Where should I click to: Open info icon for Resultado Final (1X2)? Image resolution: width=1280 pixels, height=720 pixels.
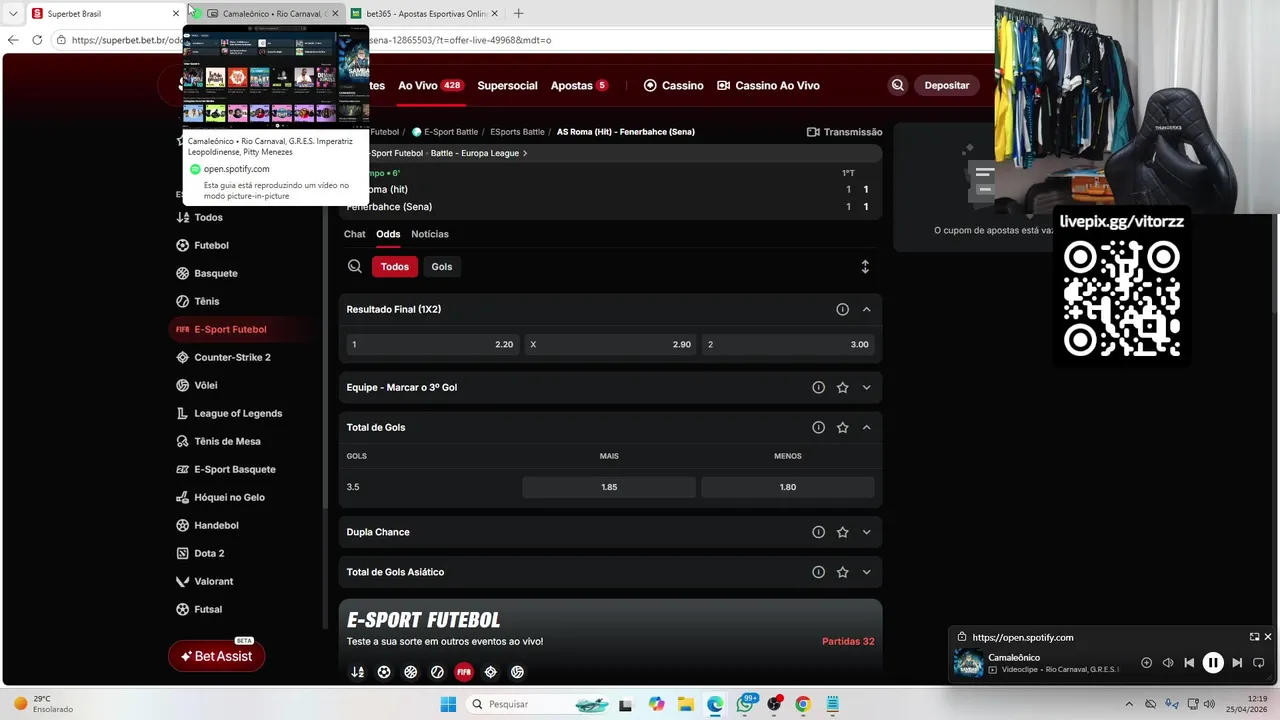click(x=842, y=310)
